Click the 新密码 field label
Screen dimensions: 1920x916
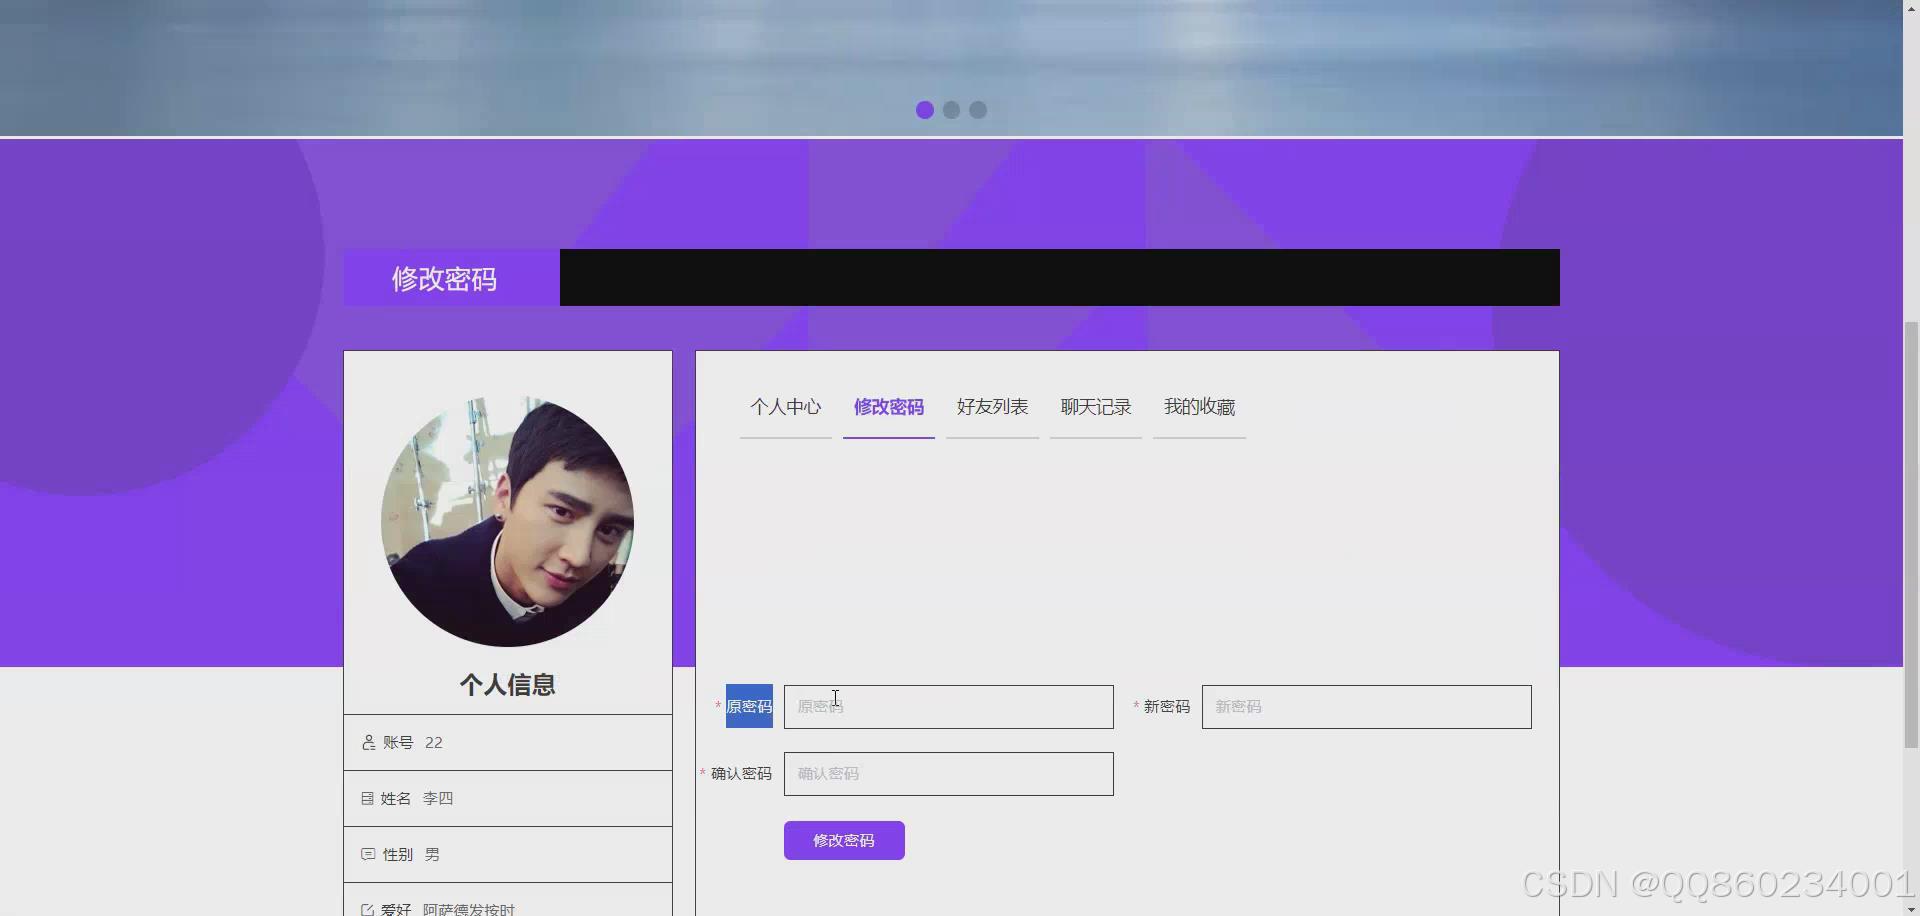tap(1166, 707)
